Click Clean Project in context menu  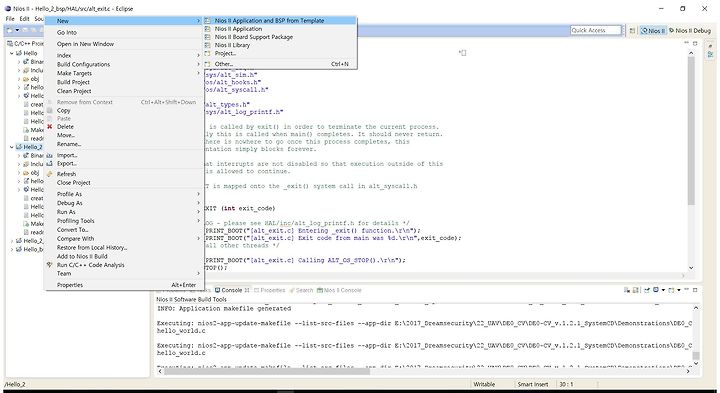click(124, 91)
